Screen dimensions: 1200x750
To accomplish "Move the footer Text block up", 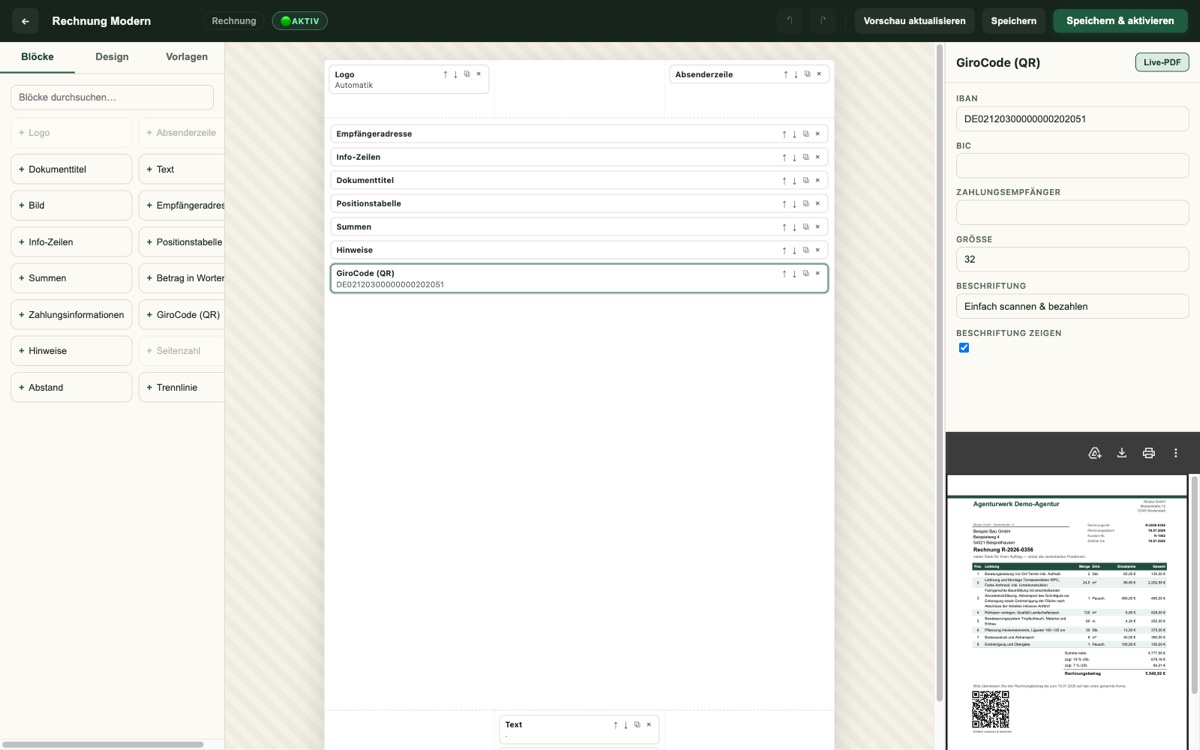I will click(615, 725).
